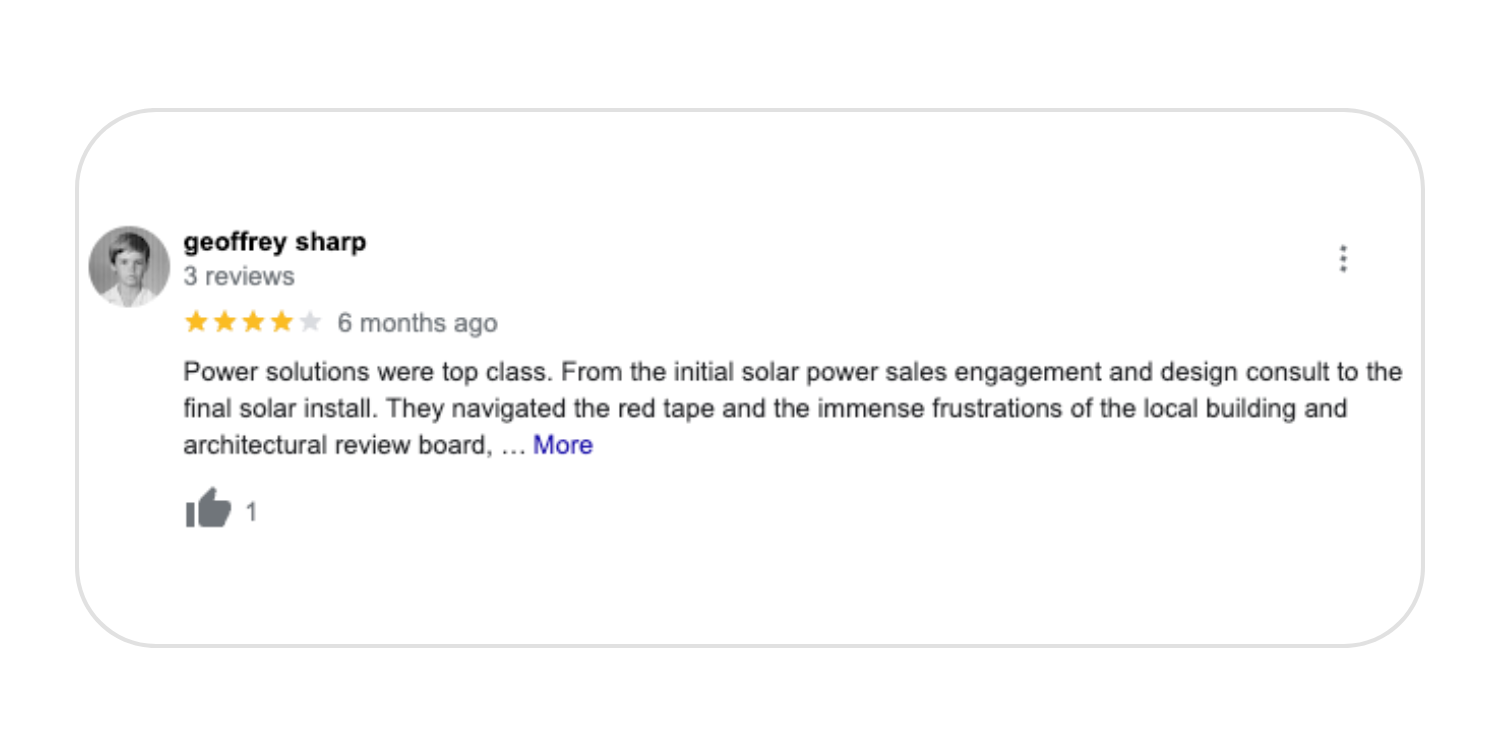Click the empty gray fifth star
The height and width of the screenshot is (750, 1500).
tap(310, 322)
